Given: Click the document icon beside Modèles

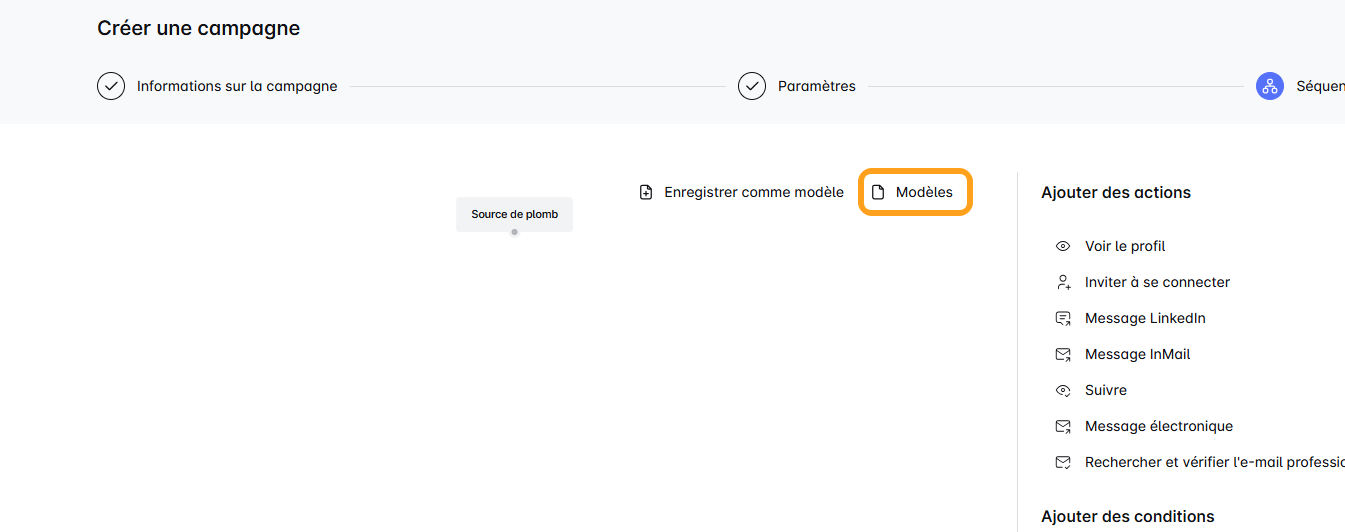Looking at the screenshot, I should coord(878,192).
